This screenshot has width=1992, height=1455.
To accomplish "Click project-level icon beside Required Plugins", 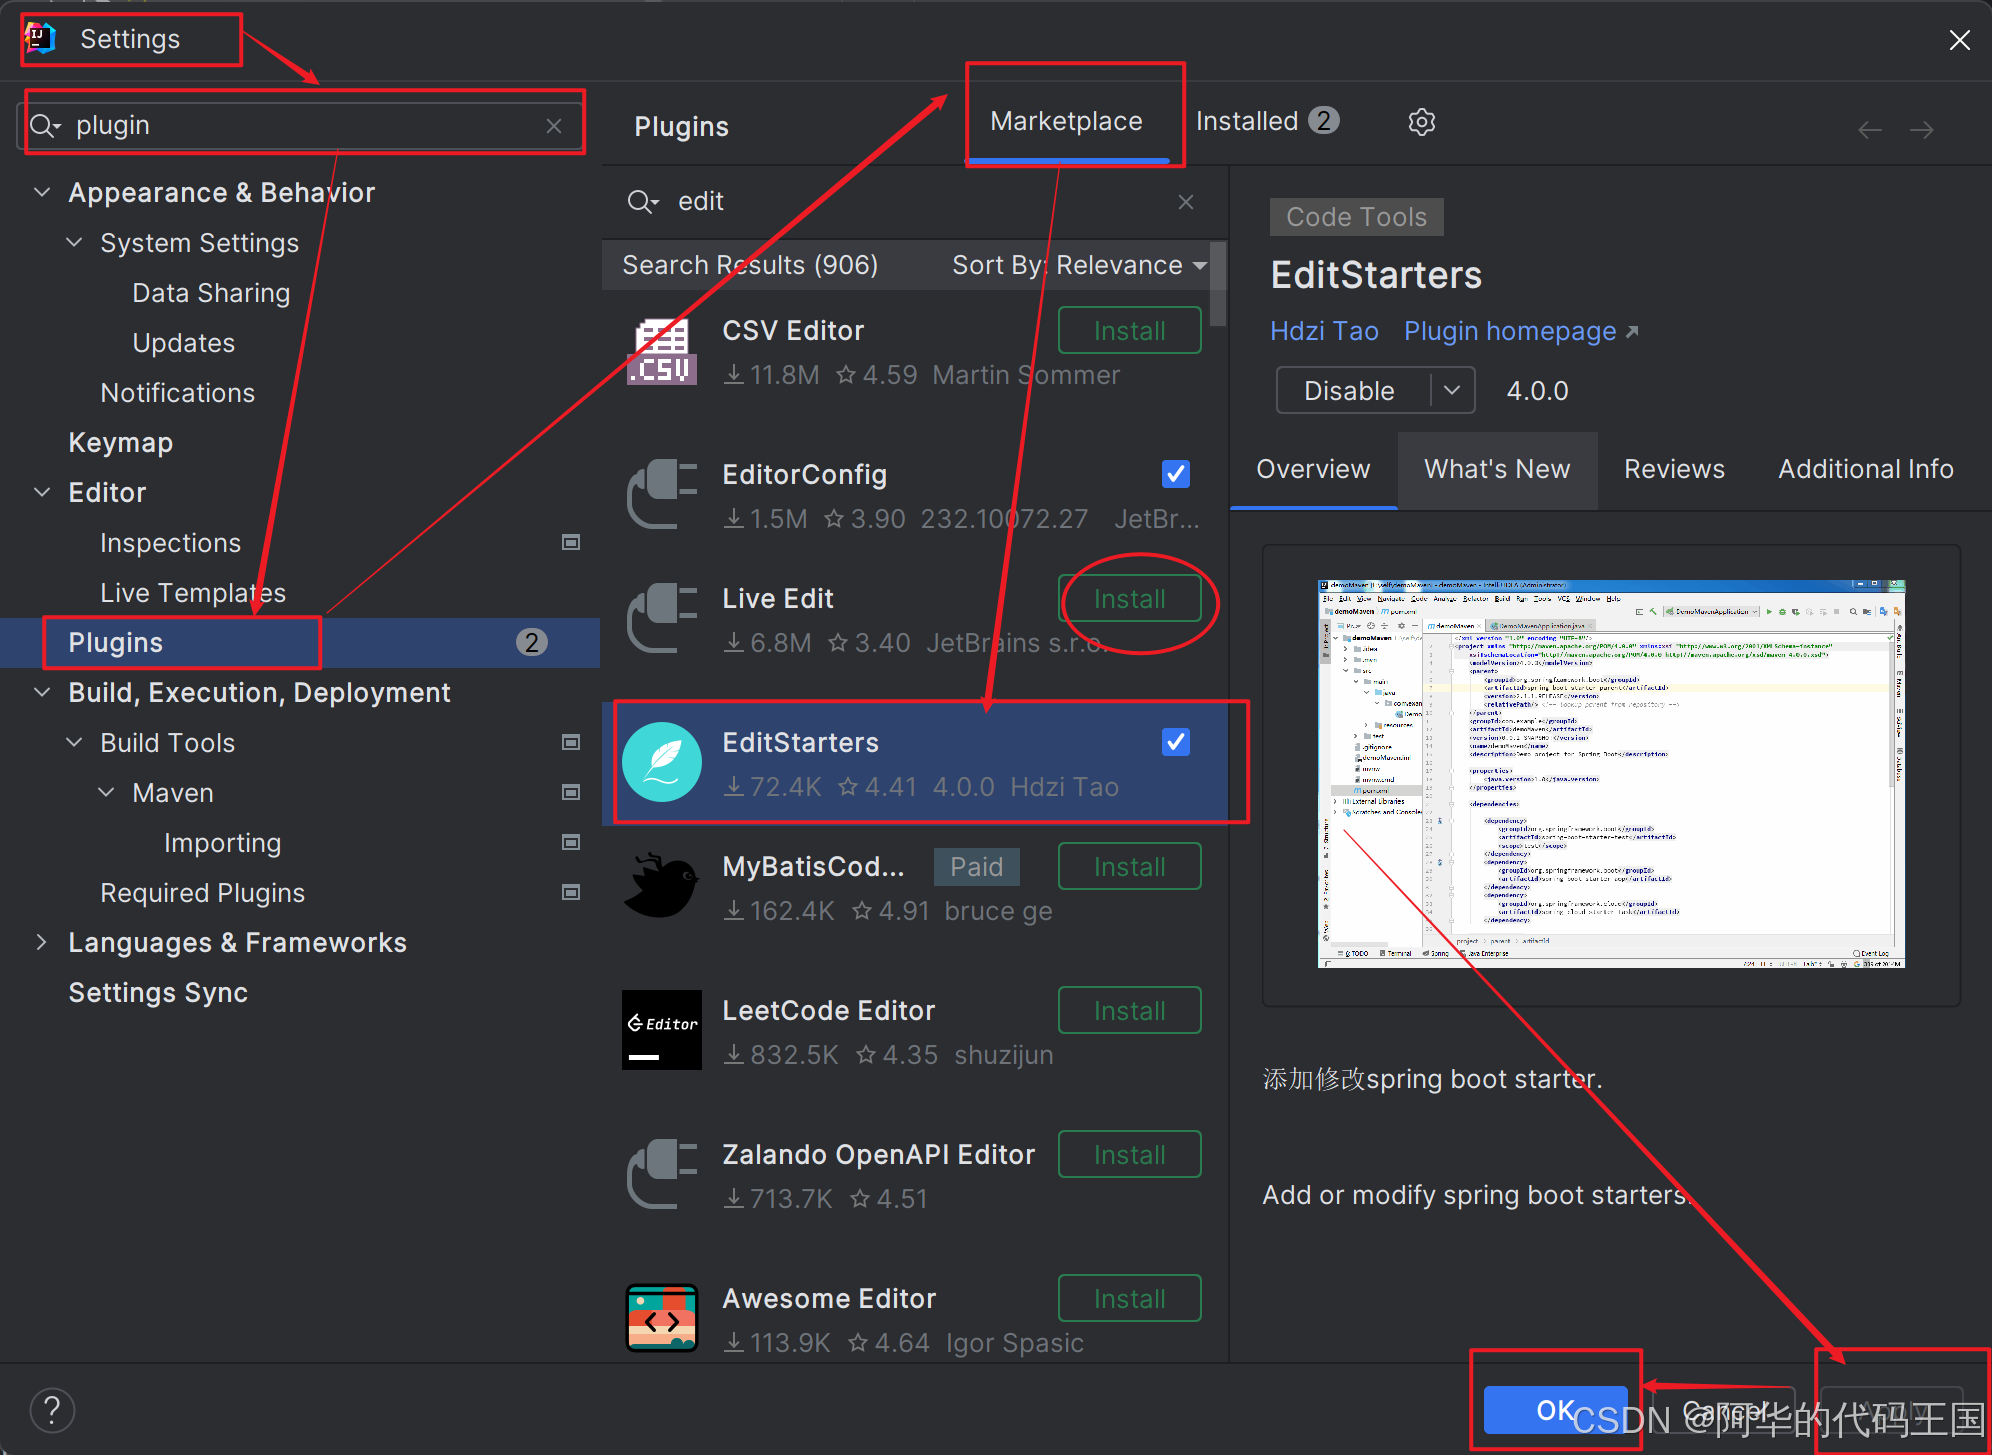I will click(x=571, y=892).
